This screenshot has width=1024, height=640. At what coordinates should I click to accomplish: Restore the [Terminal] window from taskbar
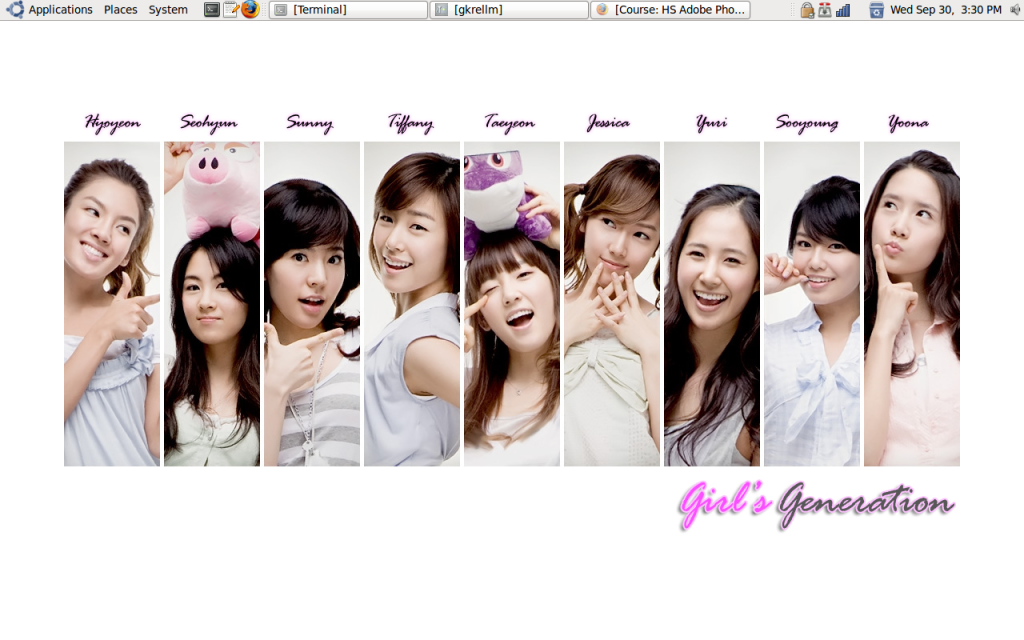(x=348, y=10)
